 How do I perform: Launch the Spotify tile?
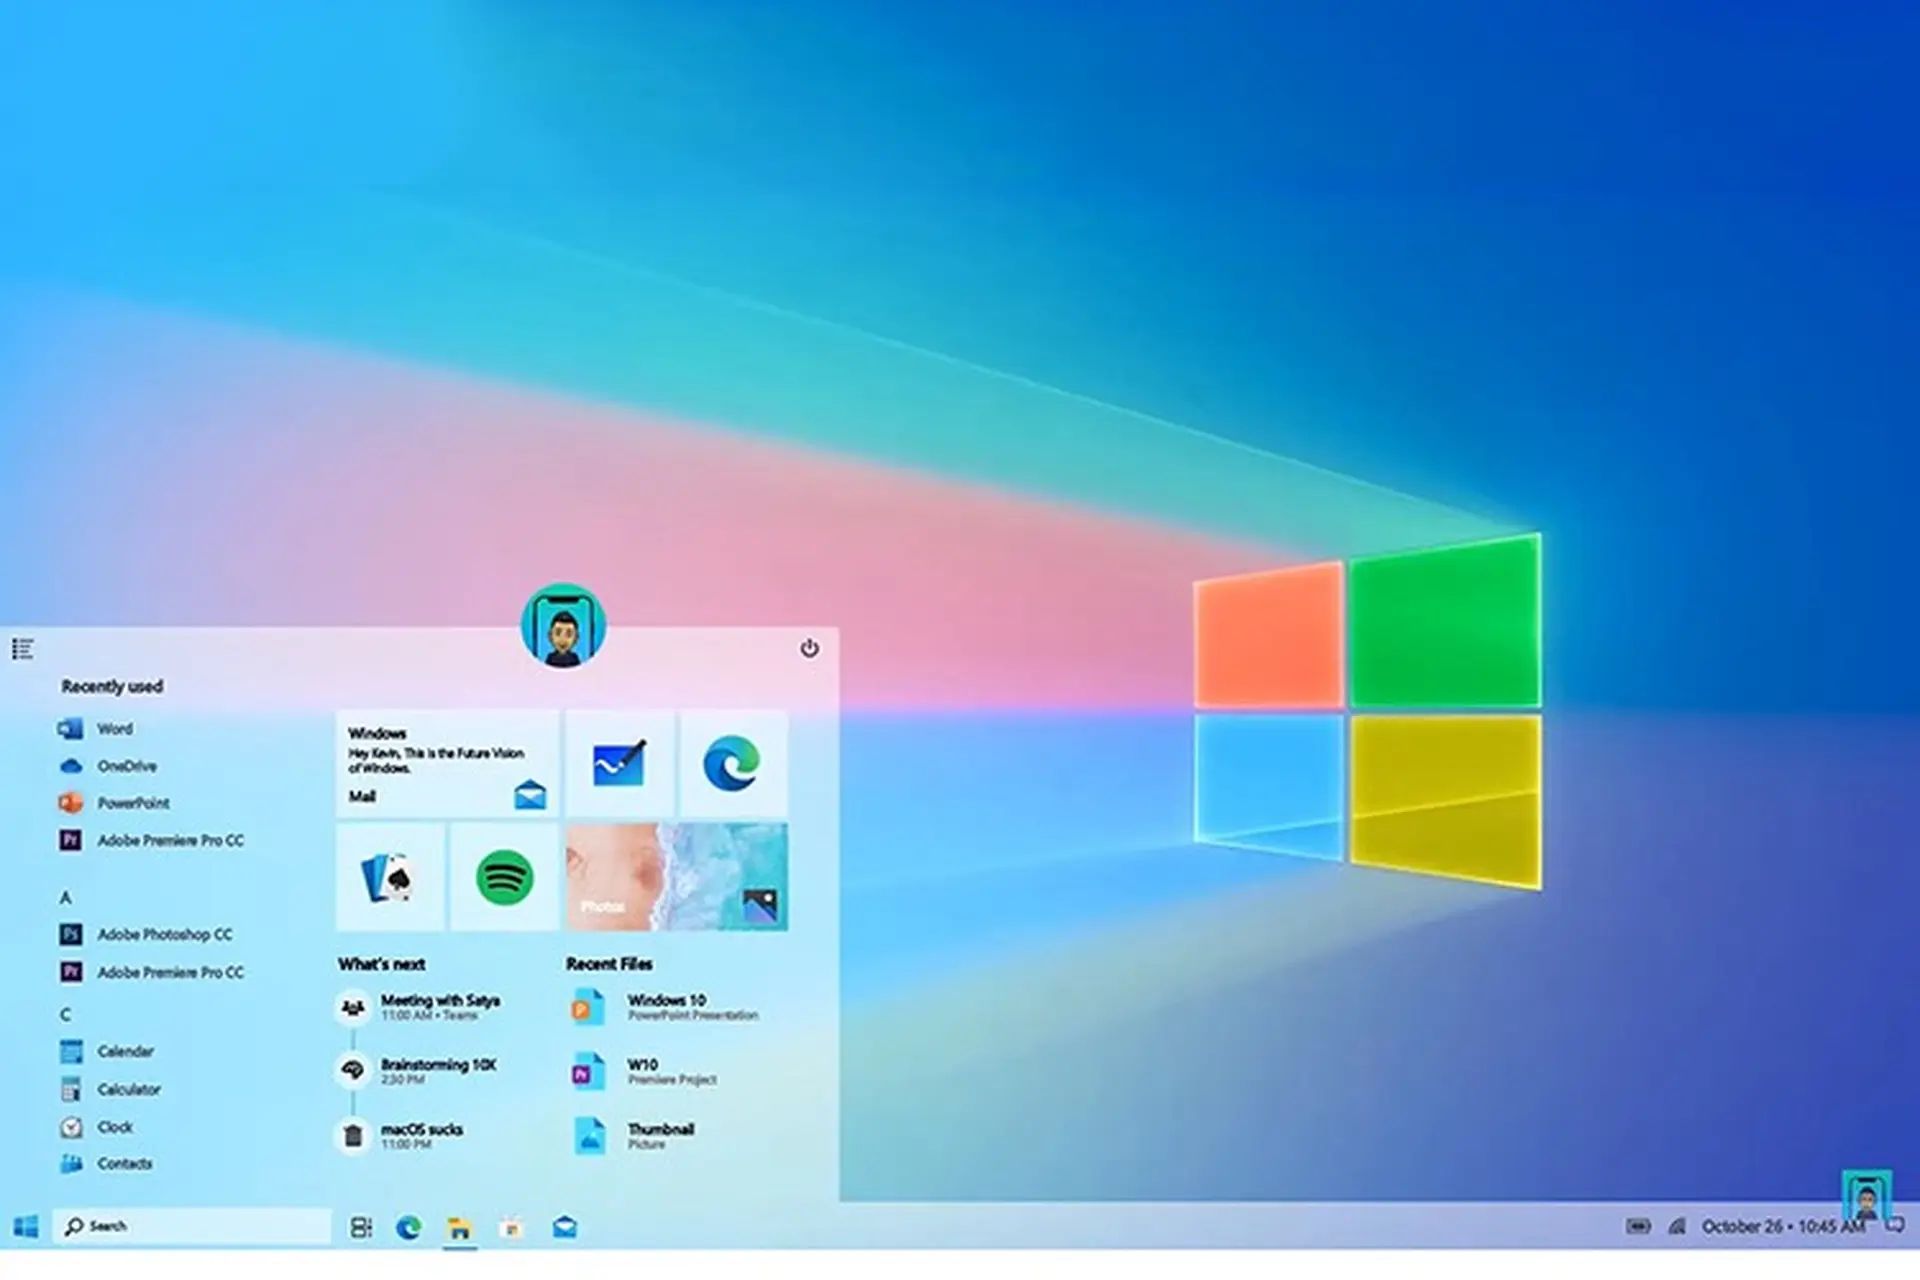504,877
